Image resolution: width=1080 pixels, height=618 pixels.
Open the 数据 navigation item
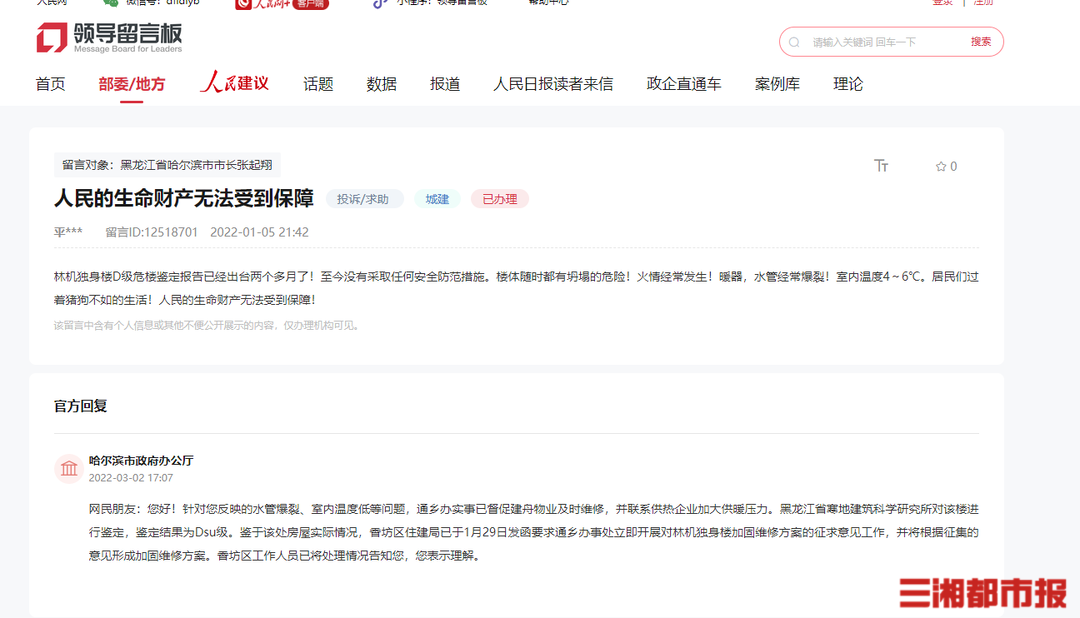click(x=382, y=84)
